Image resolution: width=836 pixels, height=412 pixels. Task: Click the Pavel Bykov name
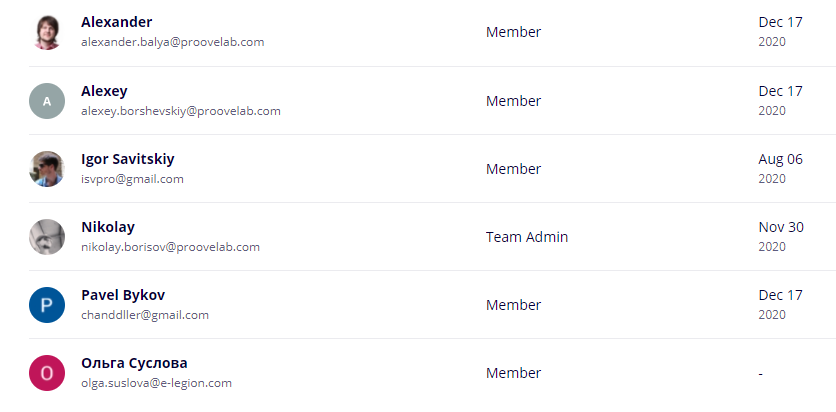coord(123,295)
